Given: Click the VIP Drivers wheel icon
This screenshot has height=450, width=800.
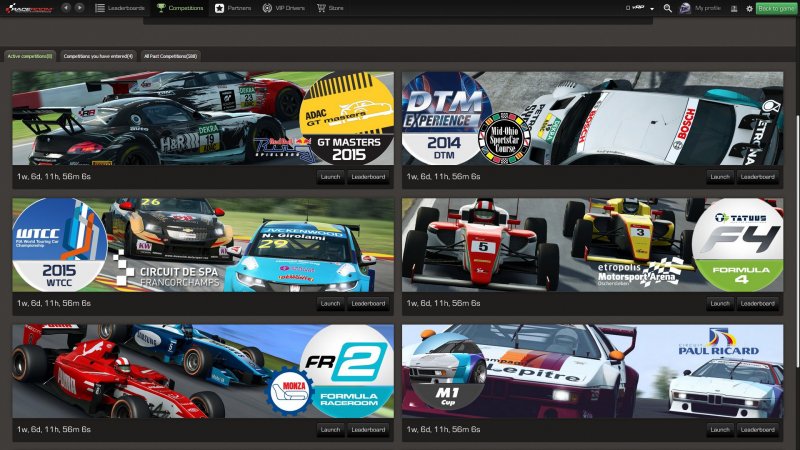Looking at the screenshot, I should pos(267,8).
